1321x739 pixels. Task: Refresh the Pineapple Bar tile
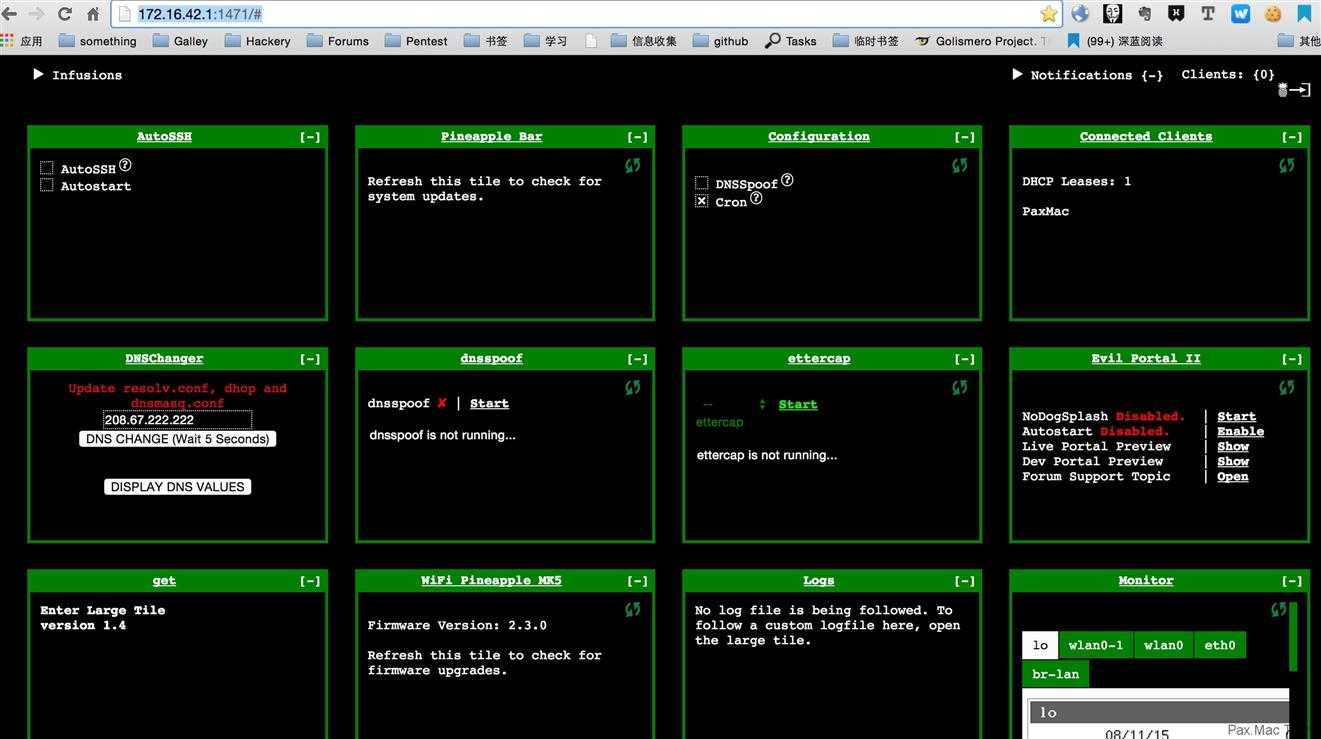click(633, 165)
